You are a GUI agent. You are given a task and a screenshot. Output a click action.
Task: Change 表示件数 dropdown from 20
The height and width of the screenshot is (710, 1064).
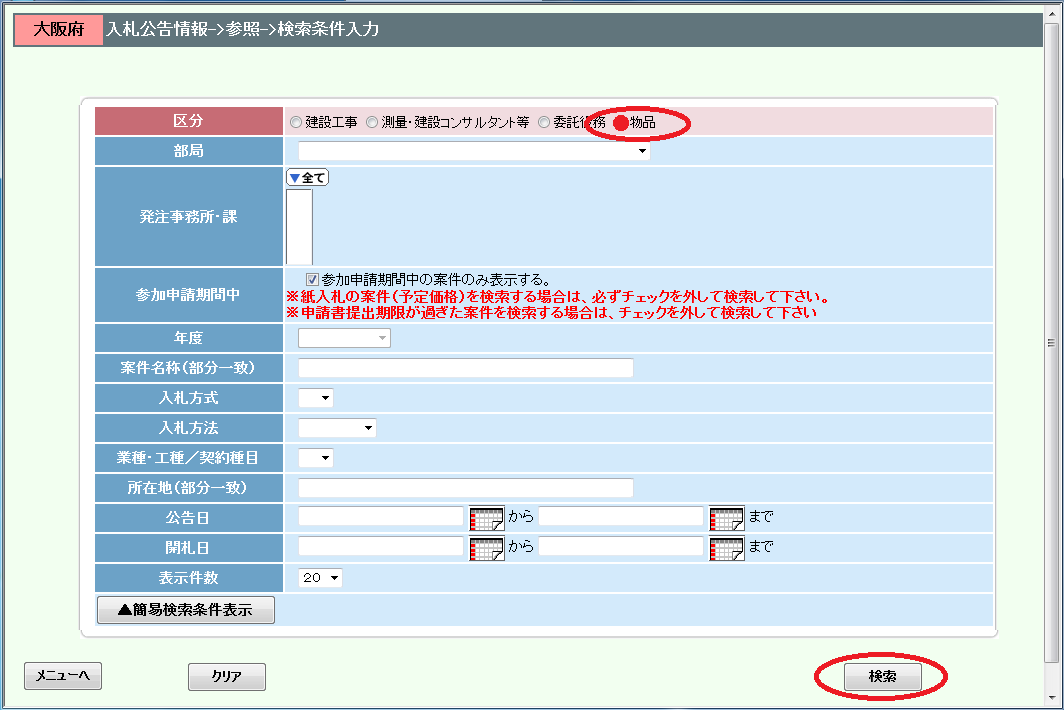coord(320,578)
